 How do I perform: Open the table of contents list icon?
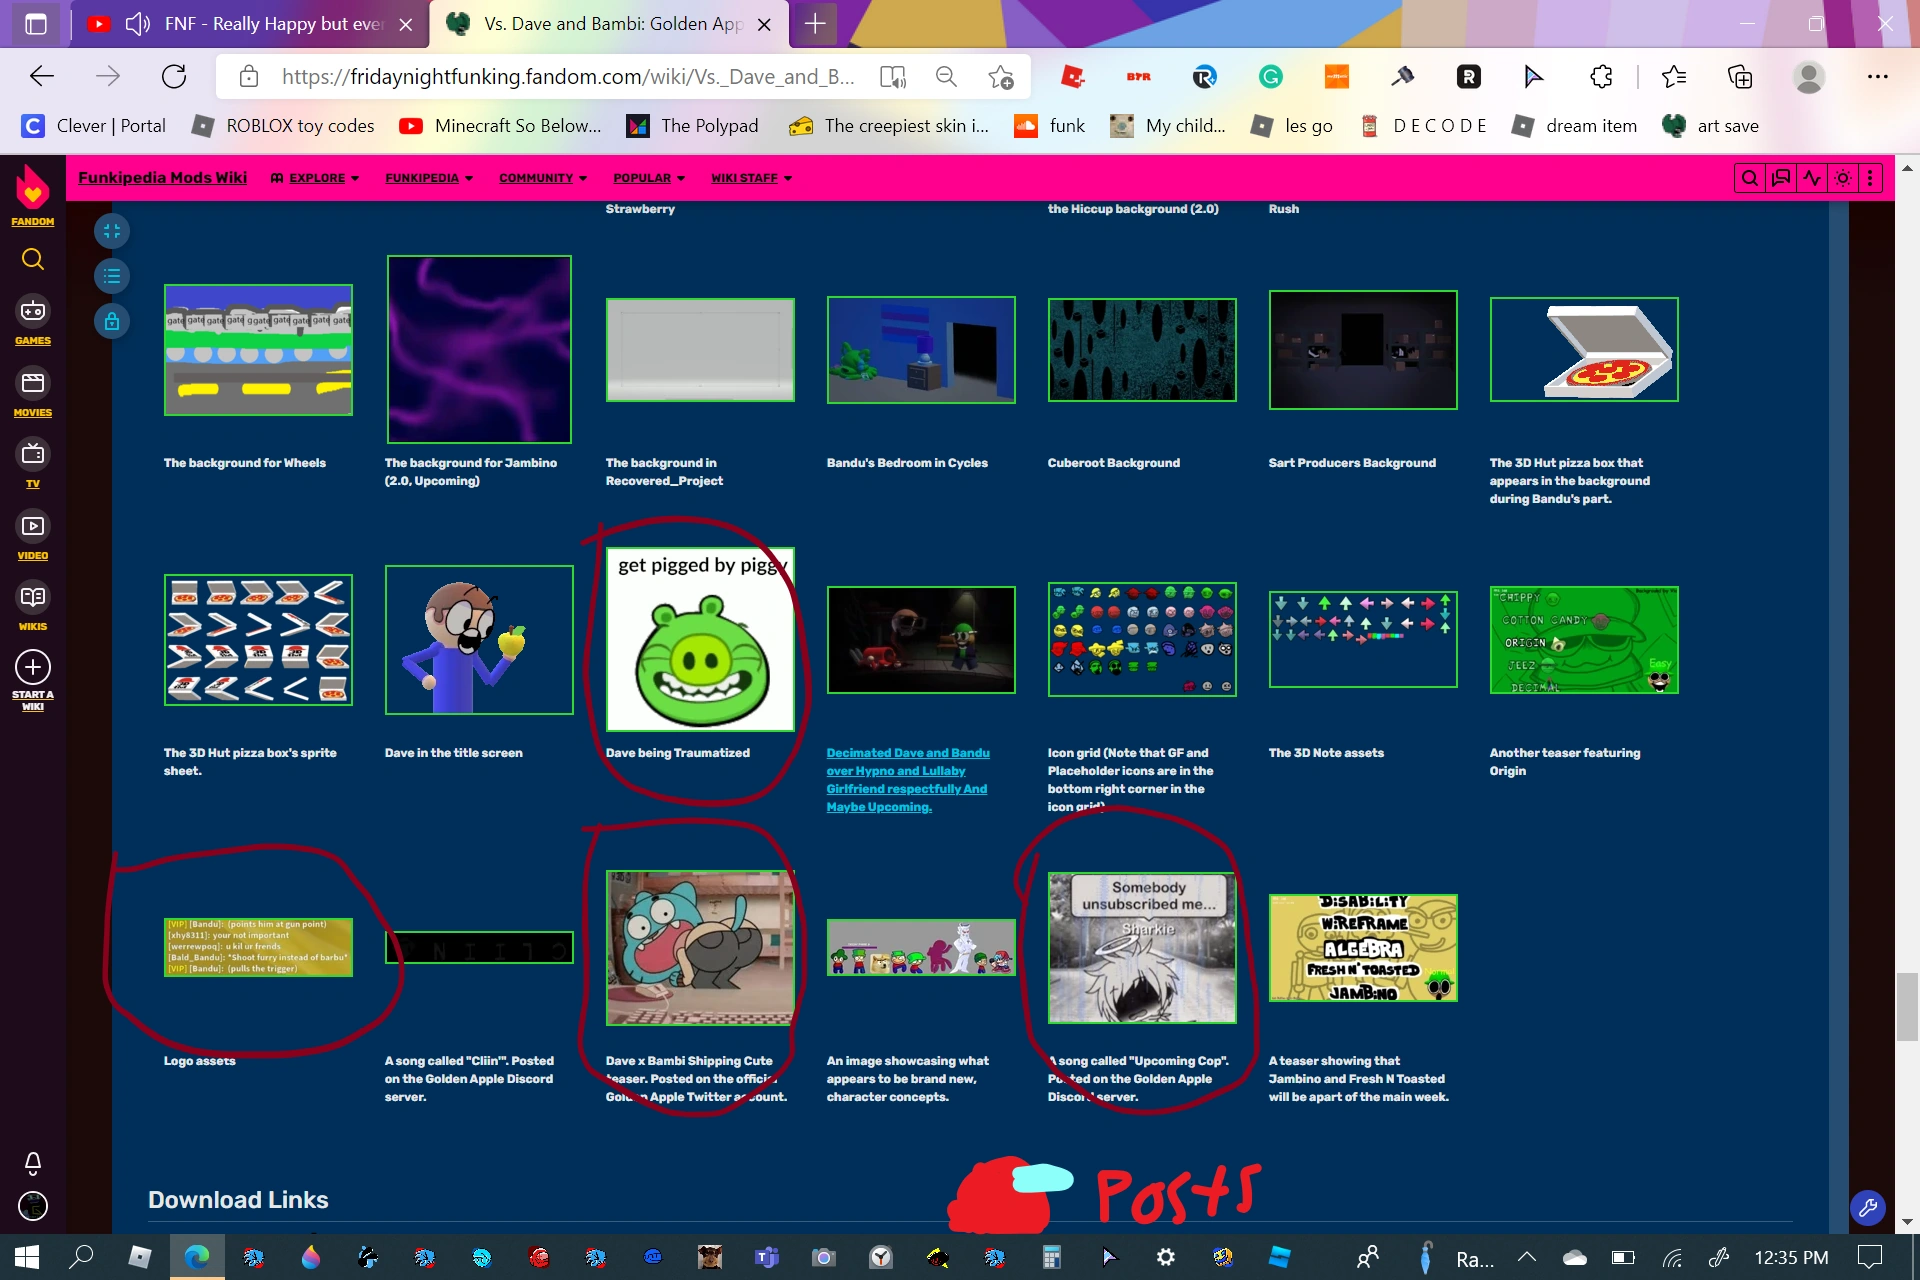(112, 276)
